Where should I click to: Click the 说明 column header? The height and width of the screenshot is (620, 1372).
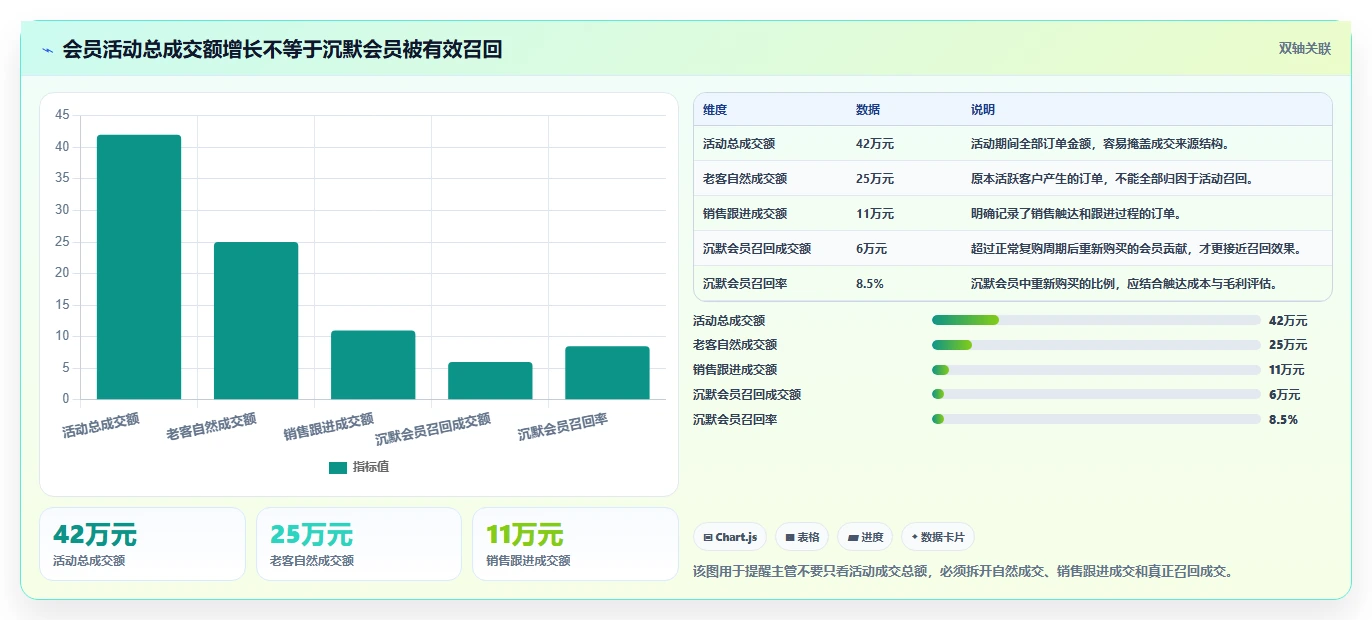point(983,110)
